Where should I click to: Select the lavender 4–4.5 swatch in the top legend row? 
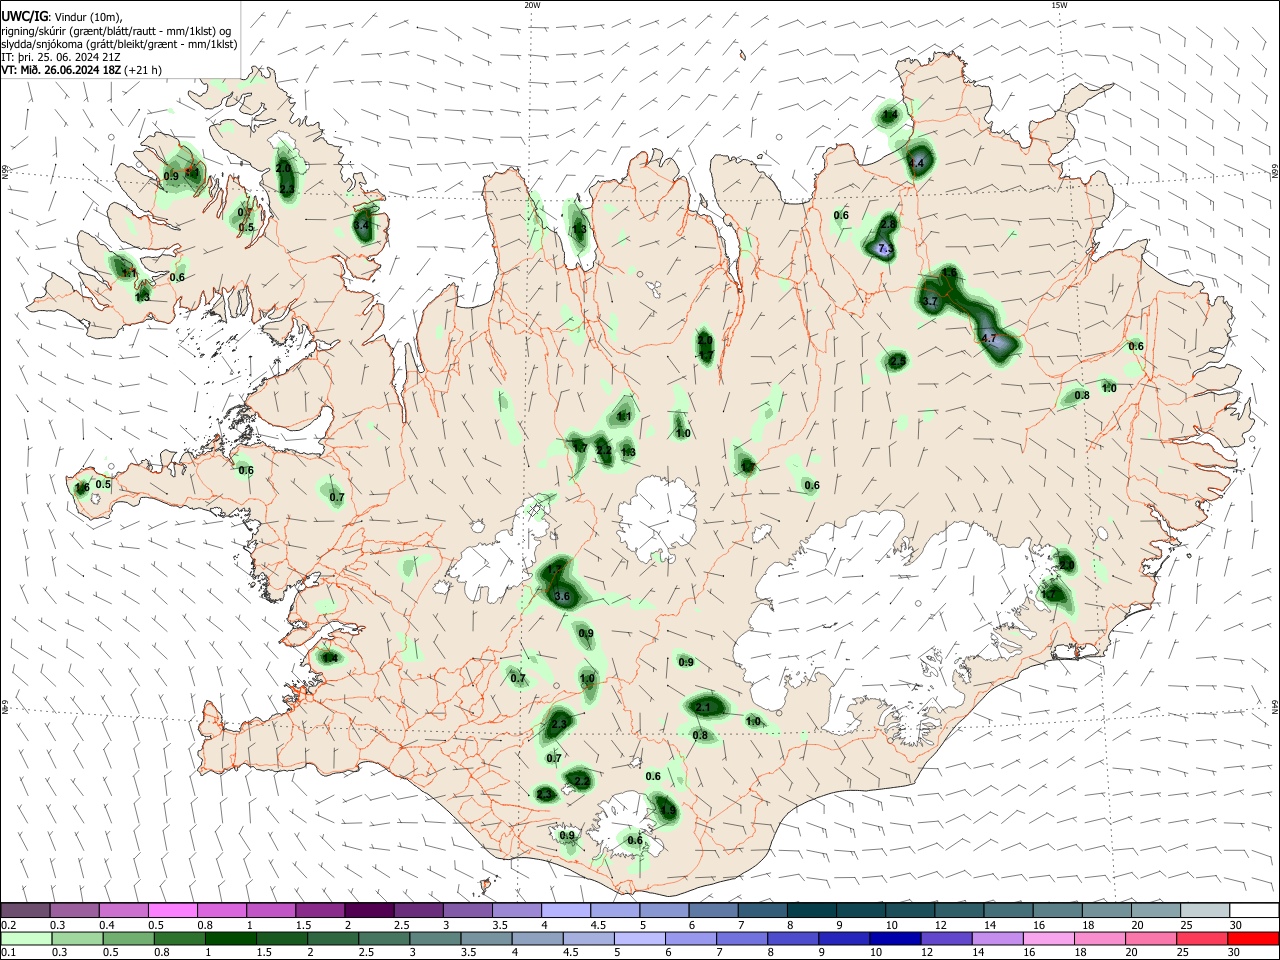tap(564, 911)
